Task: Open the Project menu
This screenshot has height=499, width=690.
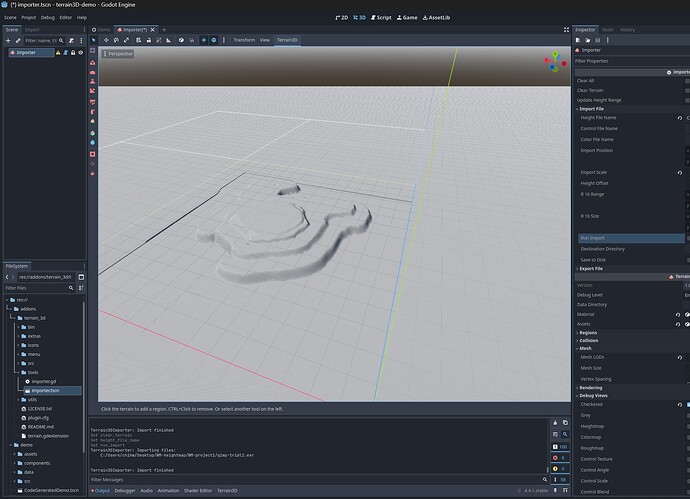Action: pos(29,18)
